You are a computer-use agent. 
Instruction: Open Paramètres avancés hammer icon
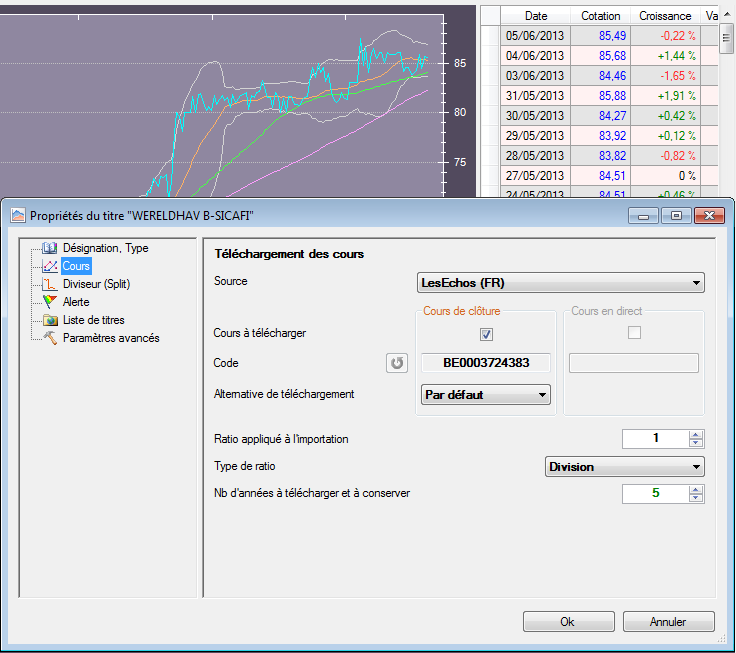(x=50, y=338)
